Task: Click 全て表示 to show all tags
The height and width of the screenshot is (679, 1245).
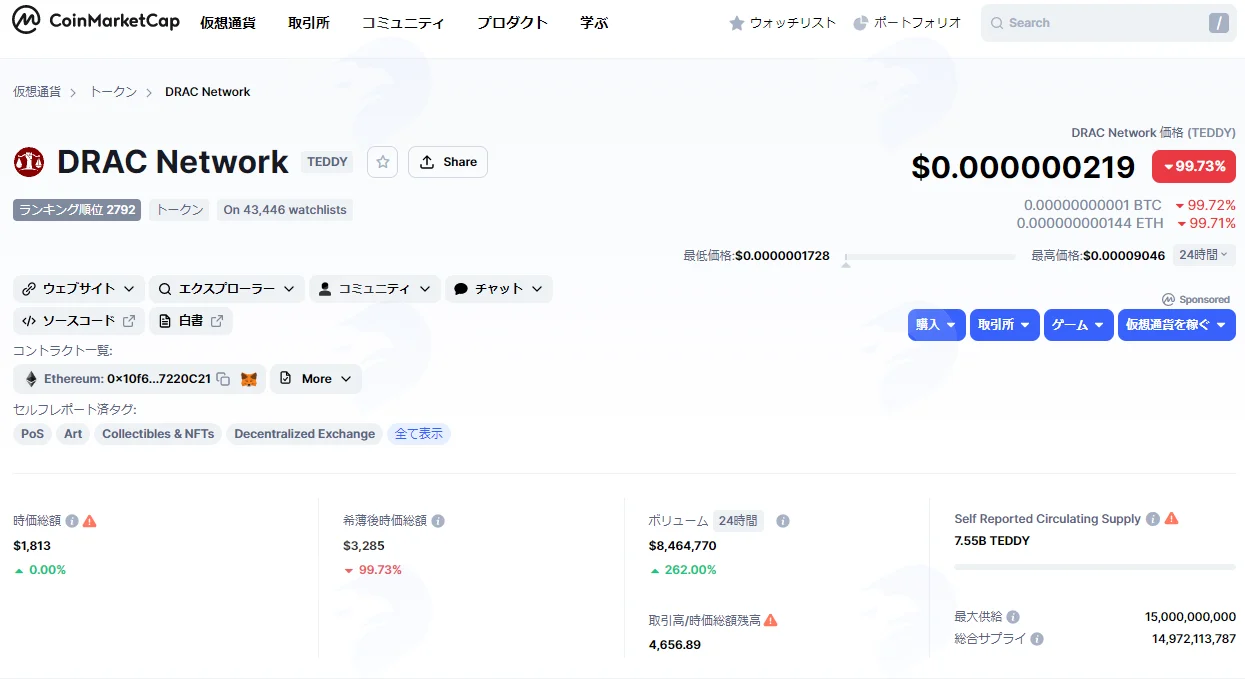Action: coord(419,434)
